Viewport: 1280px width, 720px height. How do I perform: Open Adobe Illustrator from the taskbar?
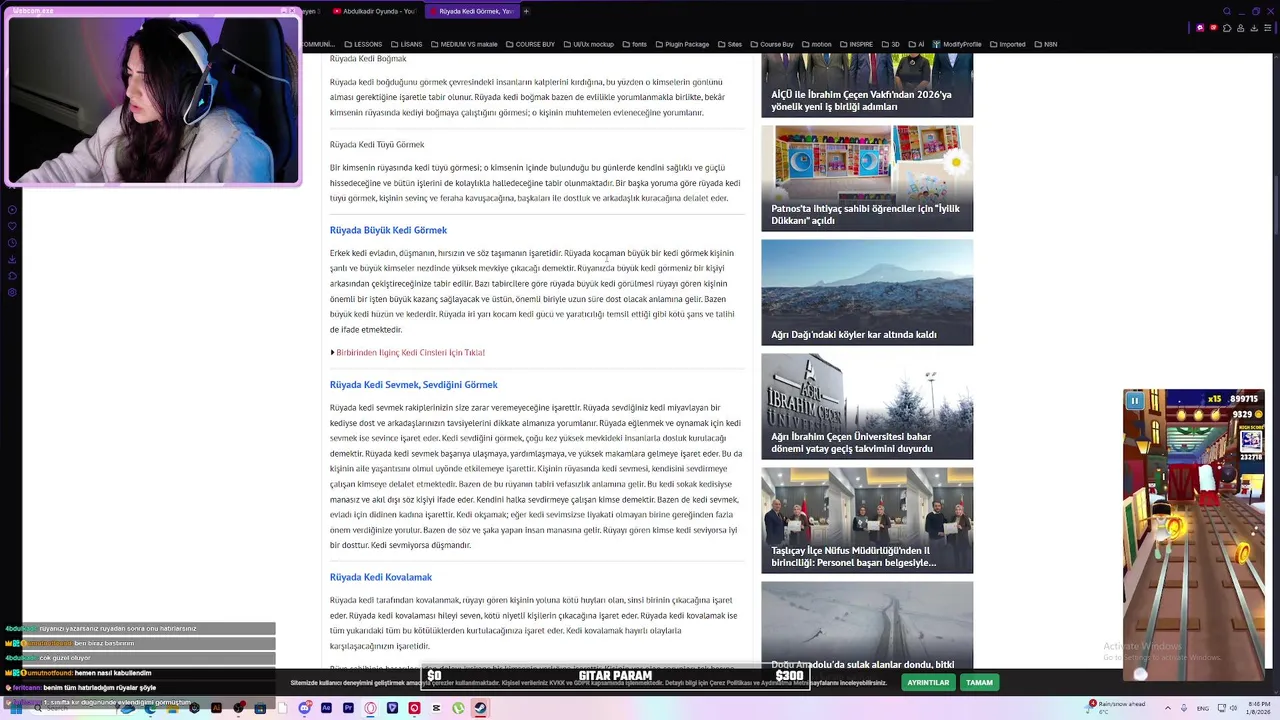point(216,708)
